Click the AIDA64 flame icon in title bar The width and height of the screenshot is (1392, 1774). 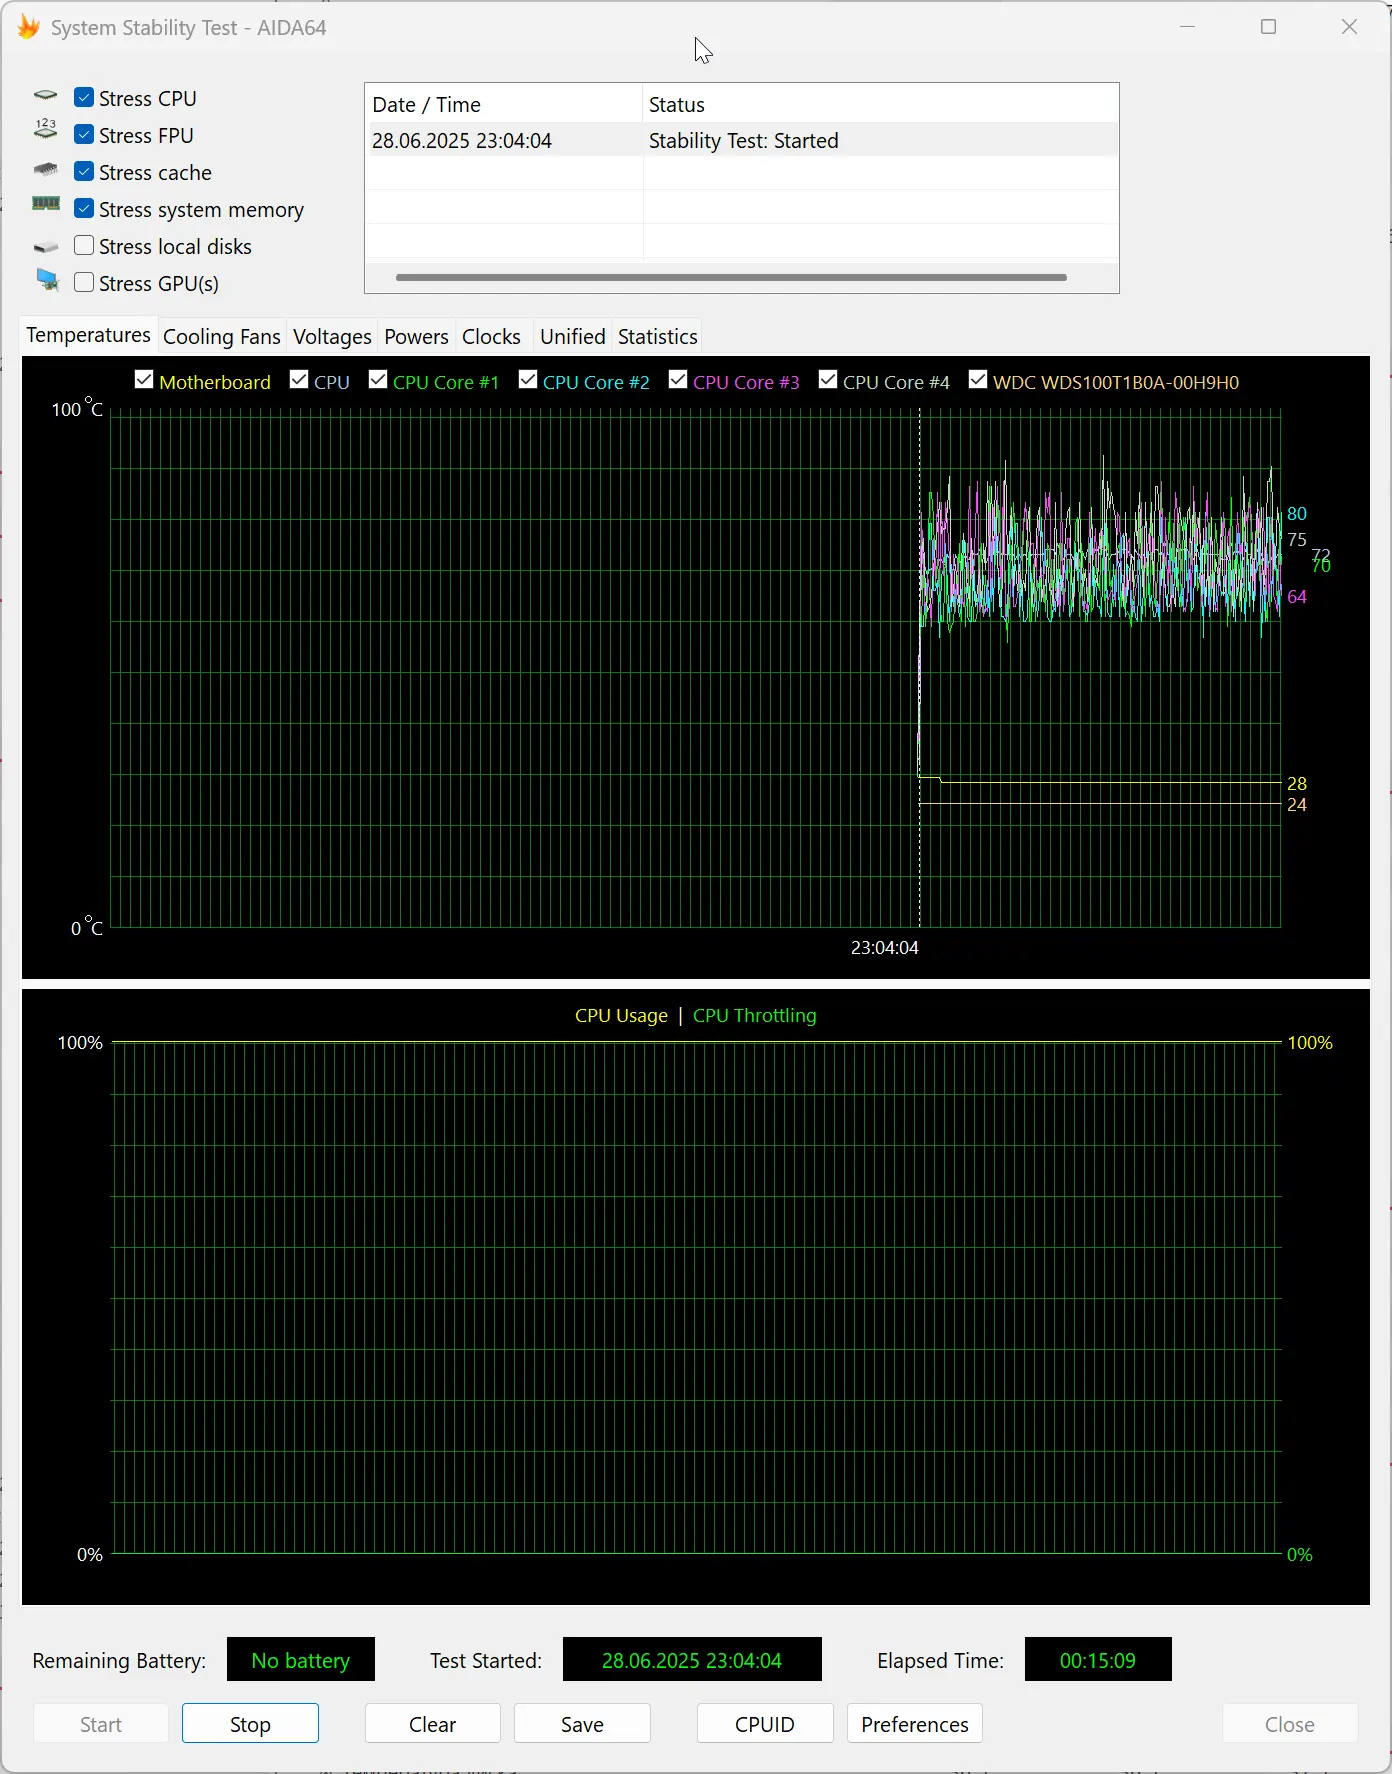click(29, 27)
